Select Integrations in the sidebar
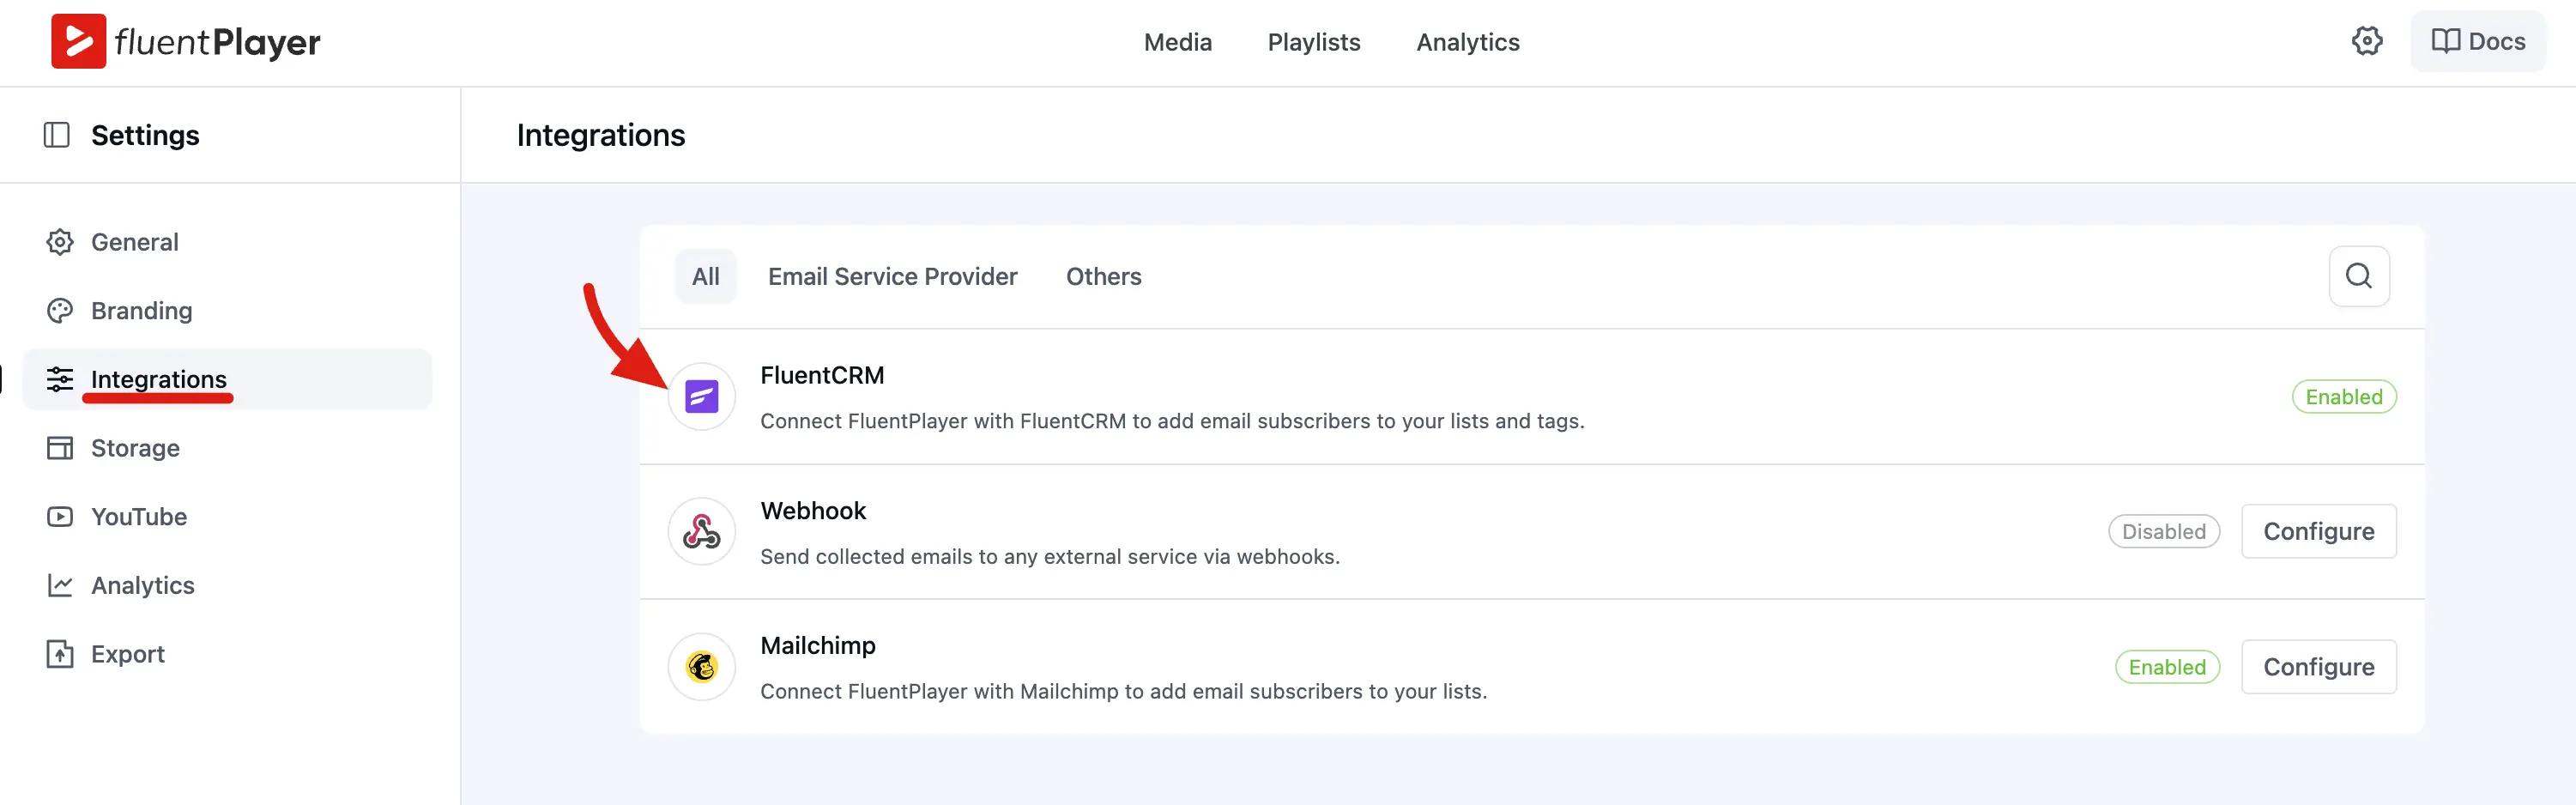 point(227,379)
